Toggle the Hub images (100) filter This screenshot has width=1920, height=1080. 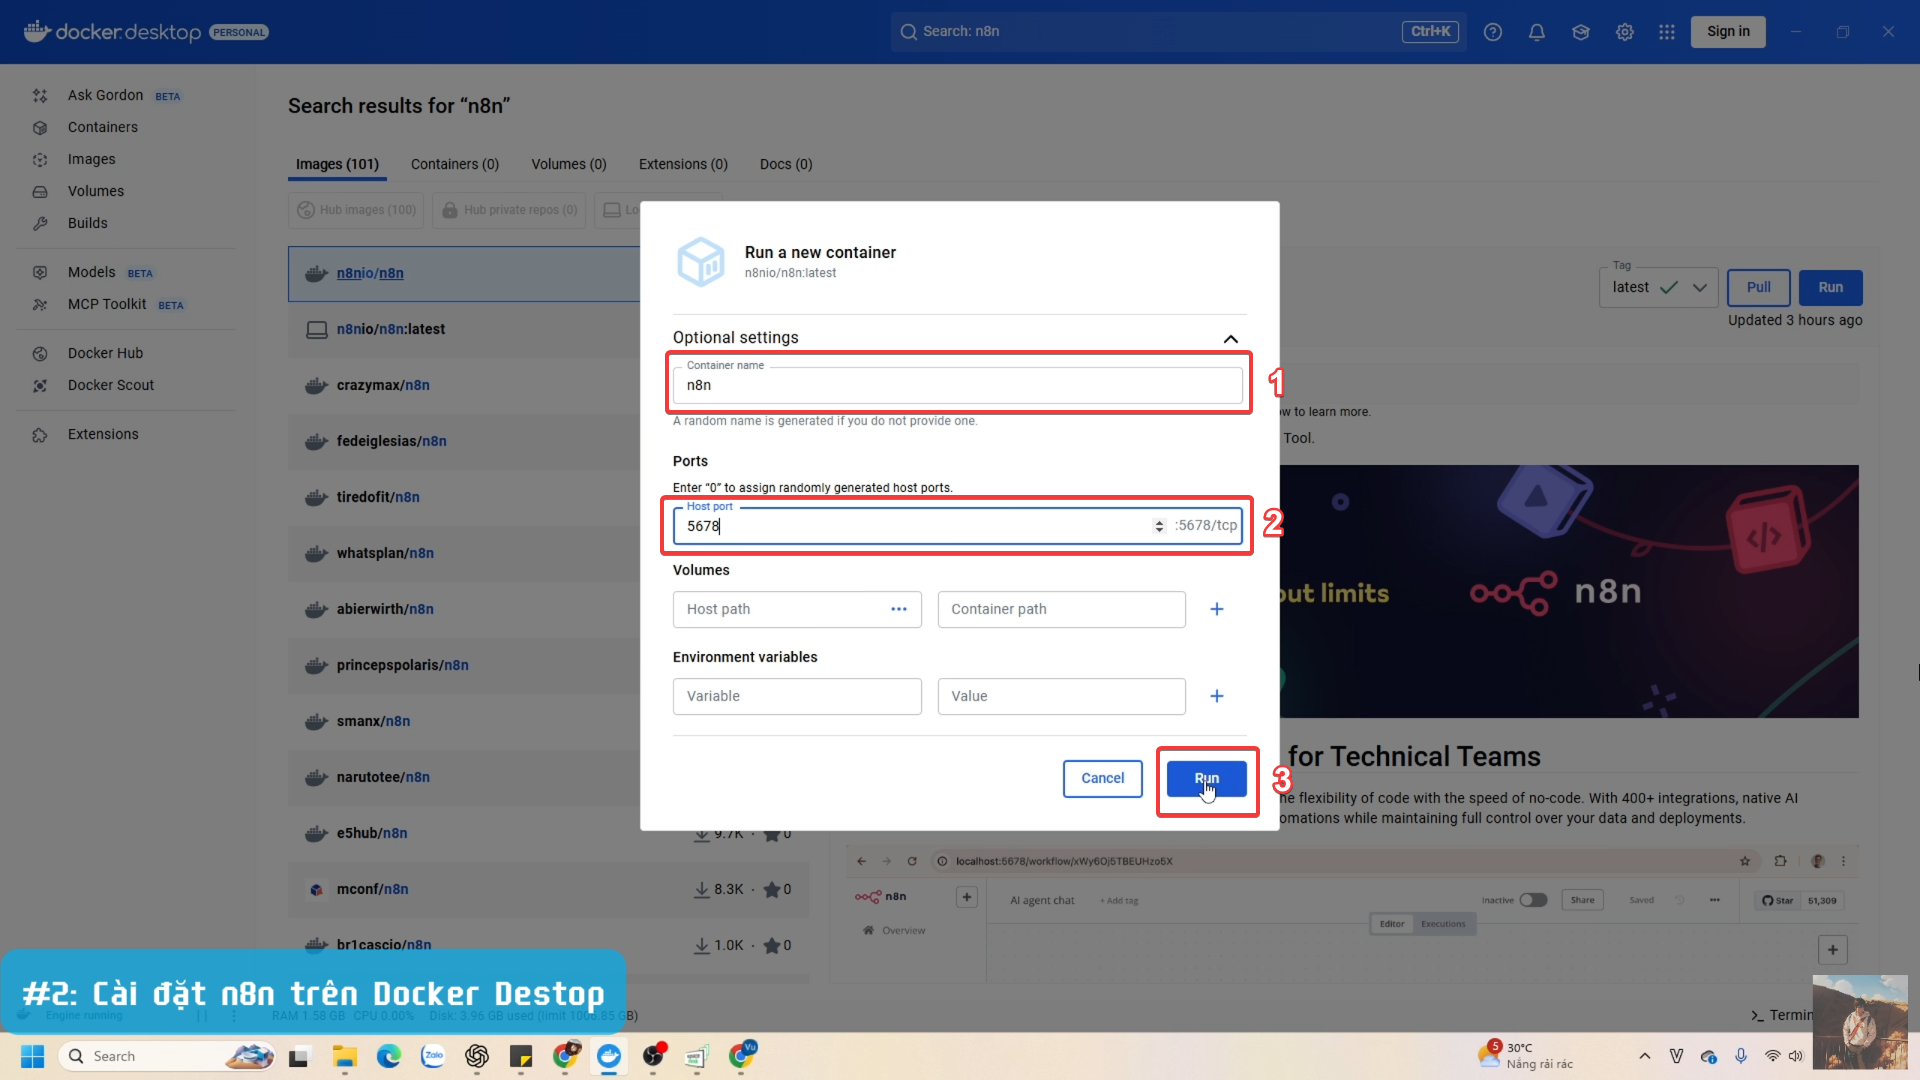click(357, 210)
